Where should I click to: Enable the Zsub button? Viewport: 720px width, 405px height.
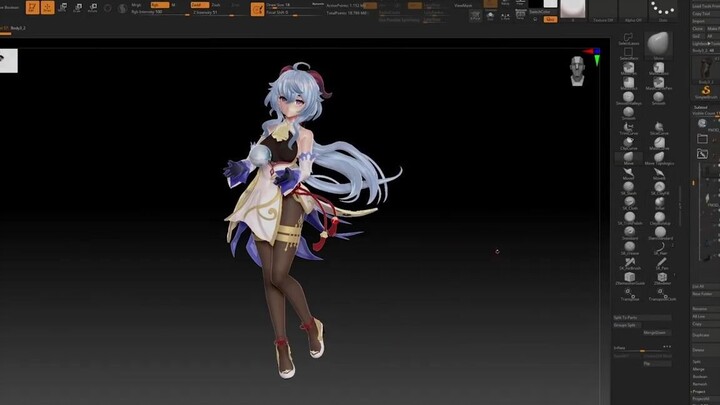click(216, 5)
